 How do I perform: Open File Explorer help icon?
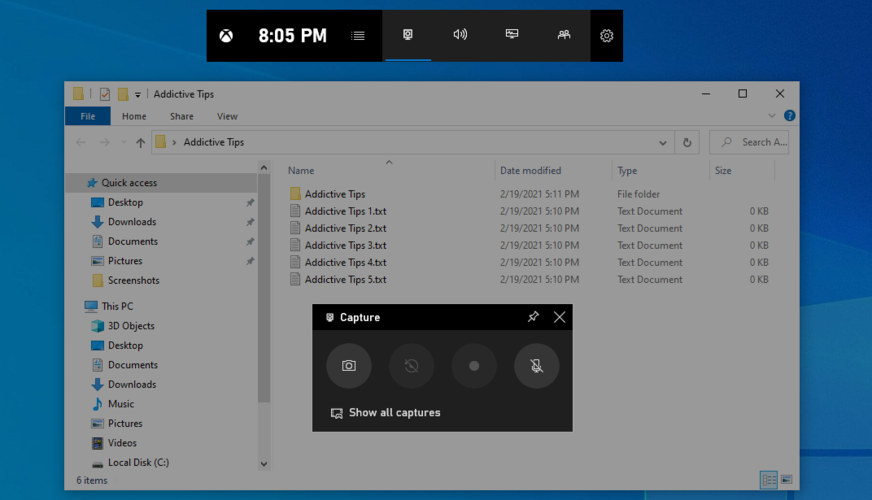[789, 116]
